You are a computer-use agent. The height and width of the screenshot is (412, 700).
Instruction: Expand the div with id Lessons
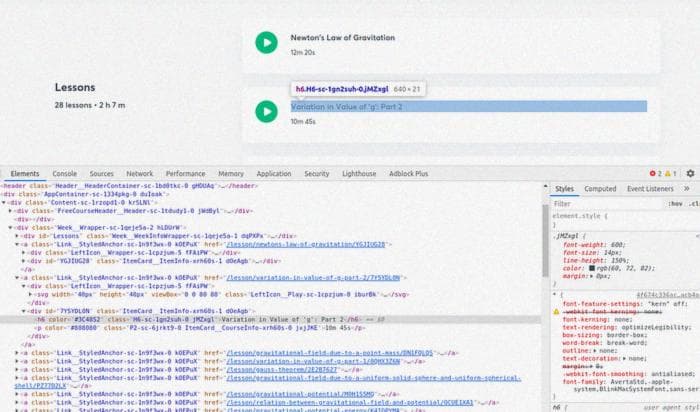coord(17,236)
